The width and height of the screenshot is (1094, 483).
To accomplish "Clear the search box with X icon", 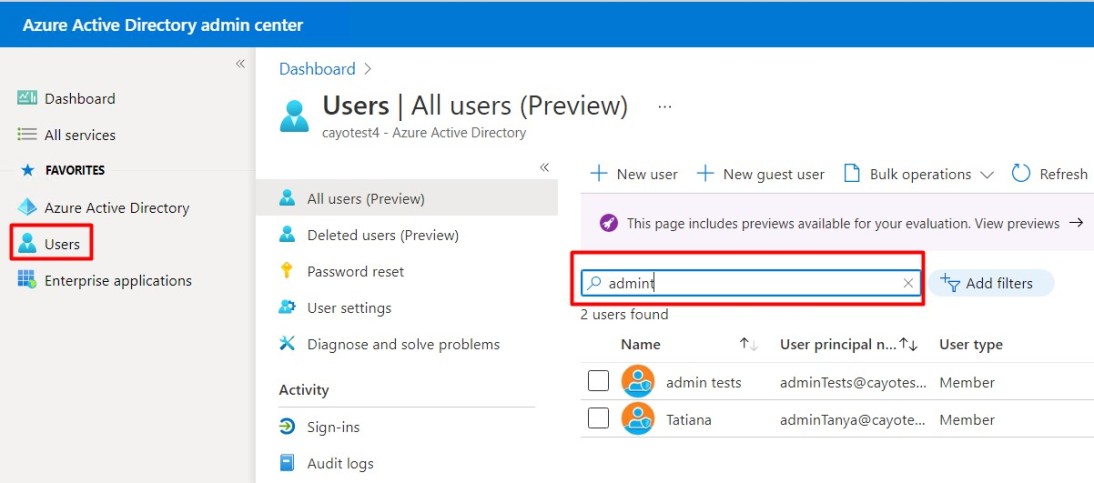I will click(908, 283).
